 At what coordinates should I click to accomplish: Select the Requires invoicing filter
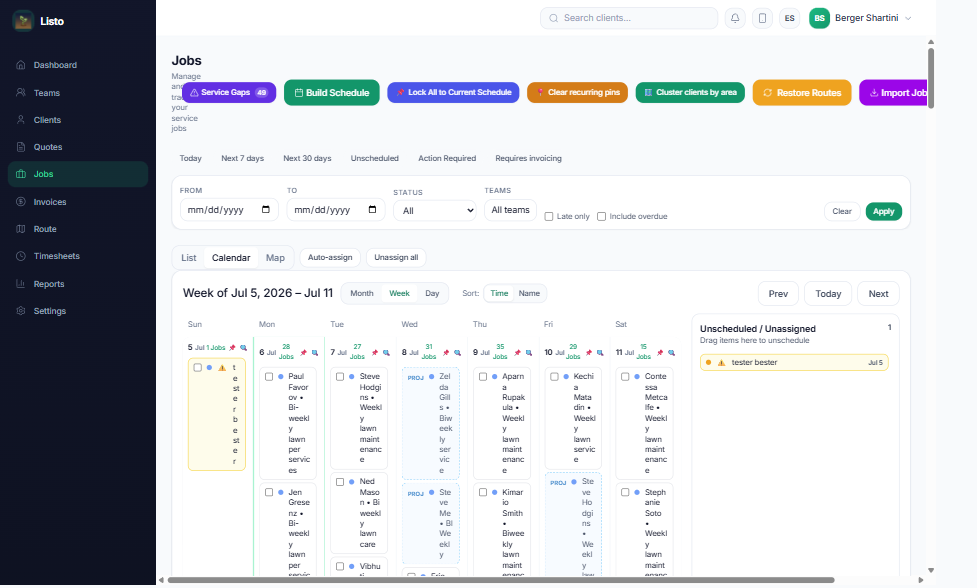[528, 158]
